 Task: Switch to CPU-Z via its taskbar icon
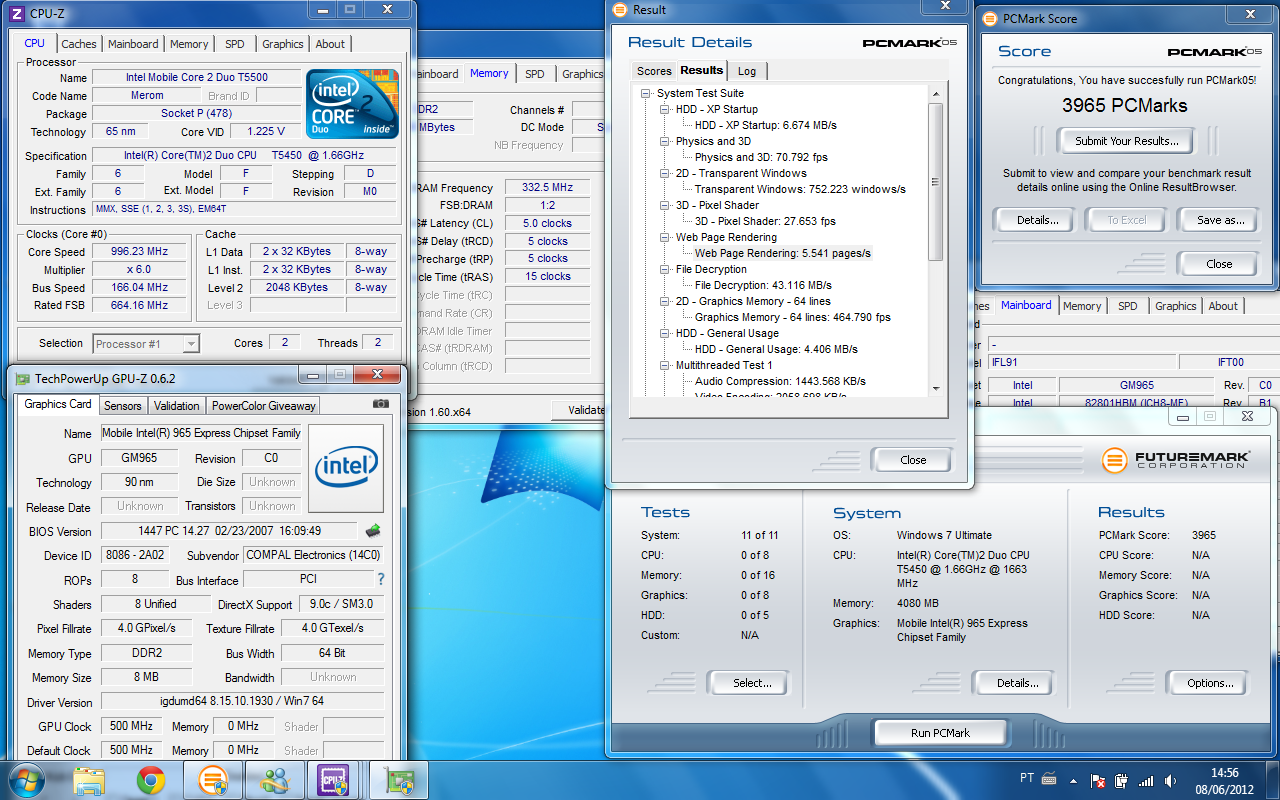(x=333, y=780)
